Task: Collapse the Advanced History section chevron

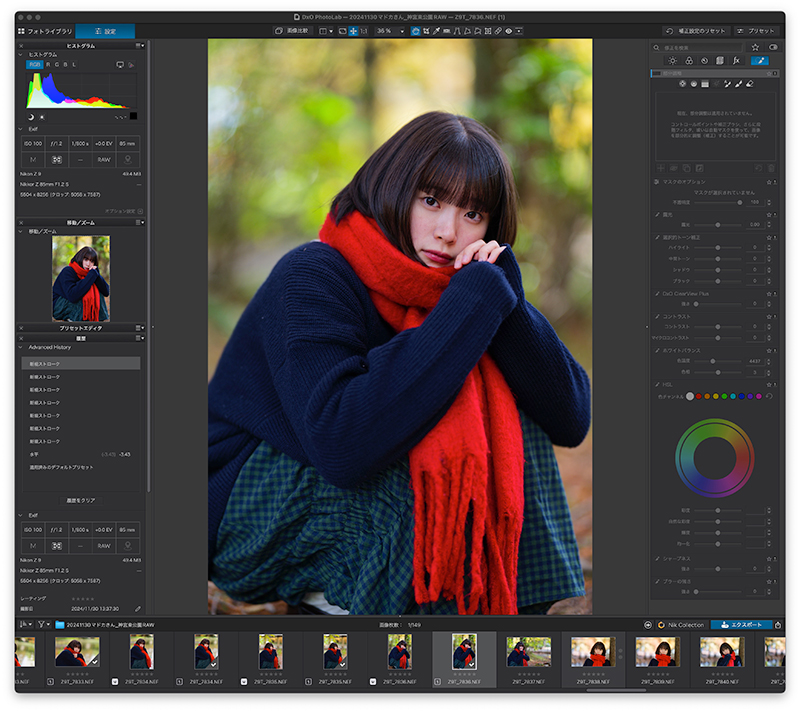Action: (21, 347)
